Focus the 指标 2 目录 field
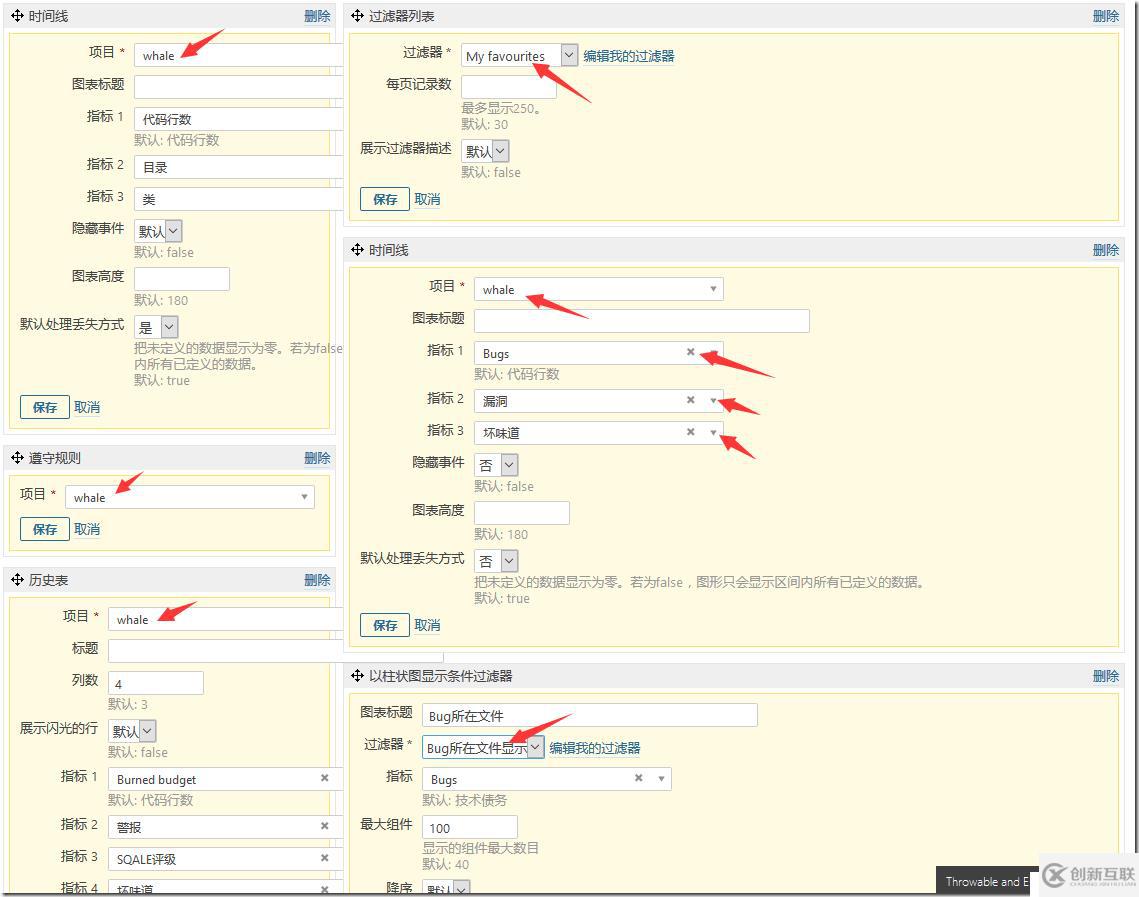 238,167
